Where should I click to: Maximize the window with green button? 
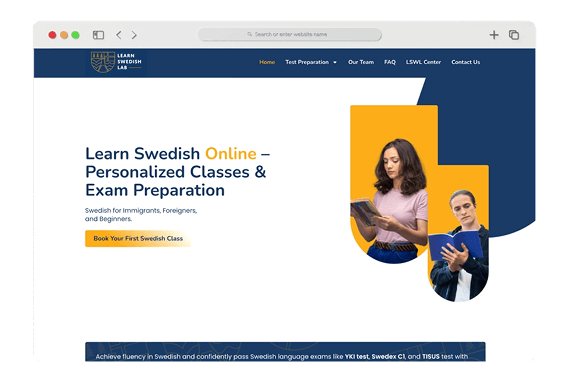click(75, 35)
